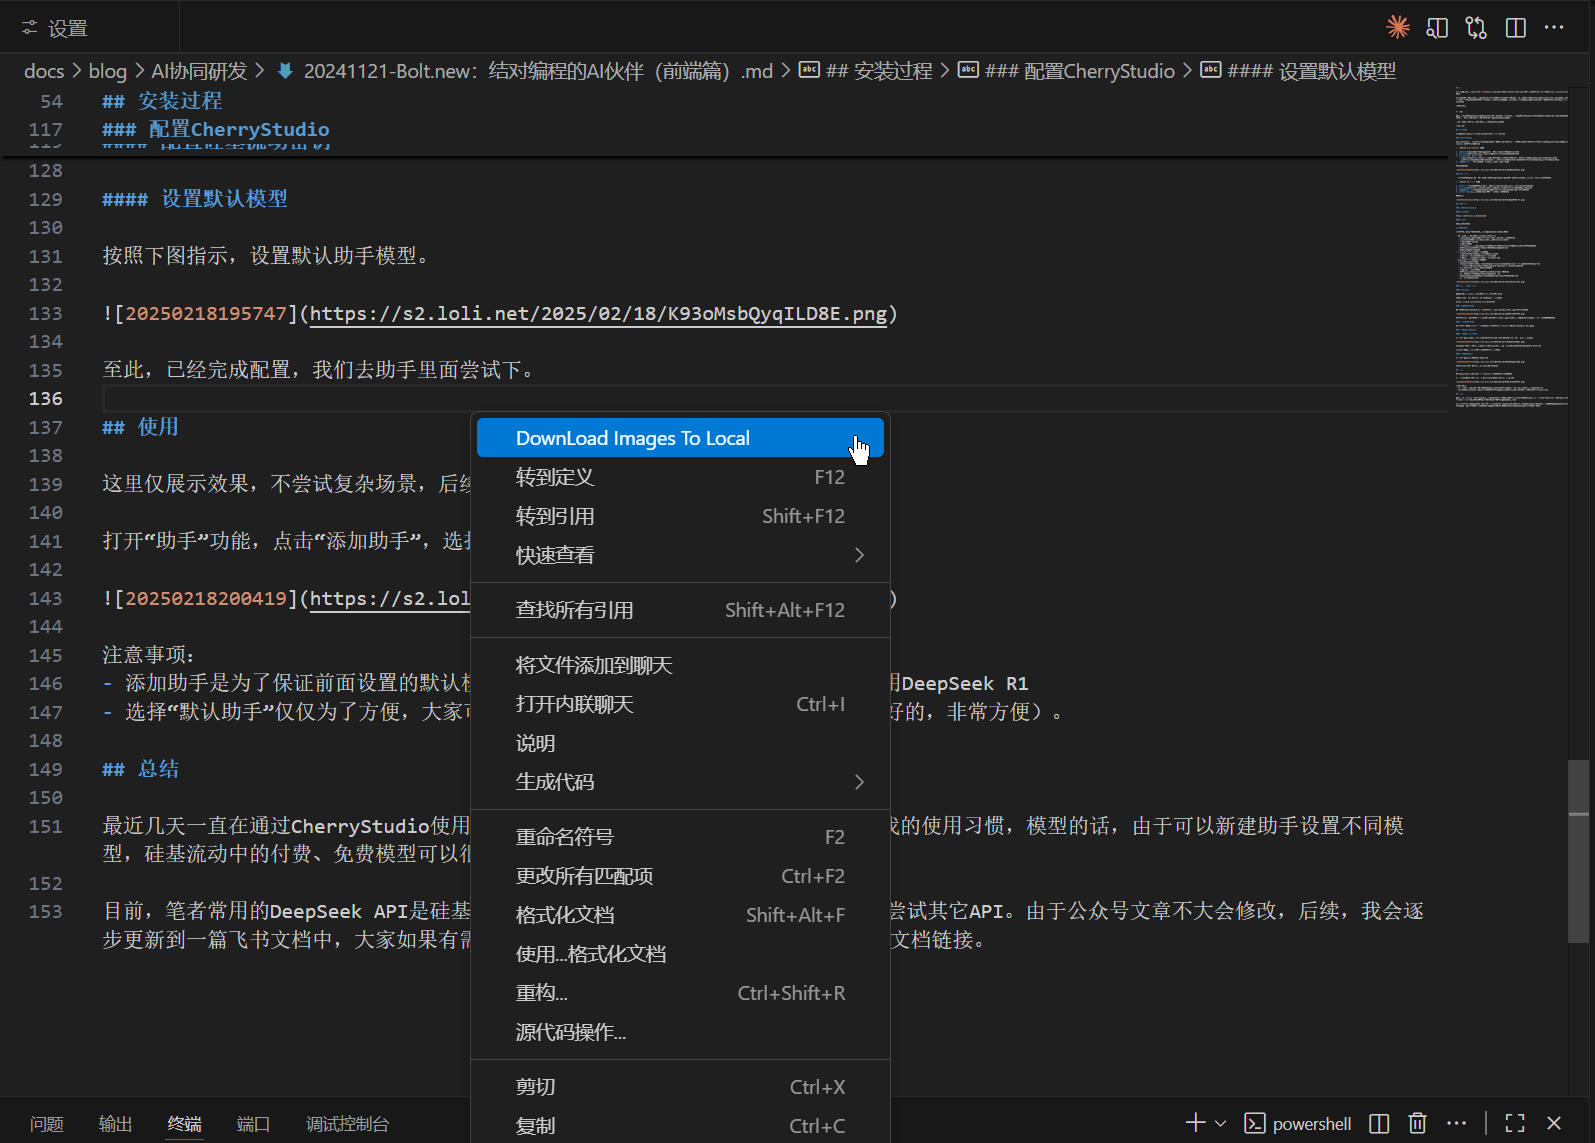Add a new terminal with plus icon
This screenshot has height=1143, width=1595.
click(x=1195, y=1123)
